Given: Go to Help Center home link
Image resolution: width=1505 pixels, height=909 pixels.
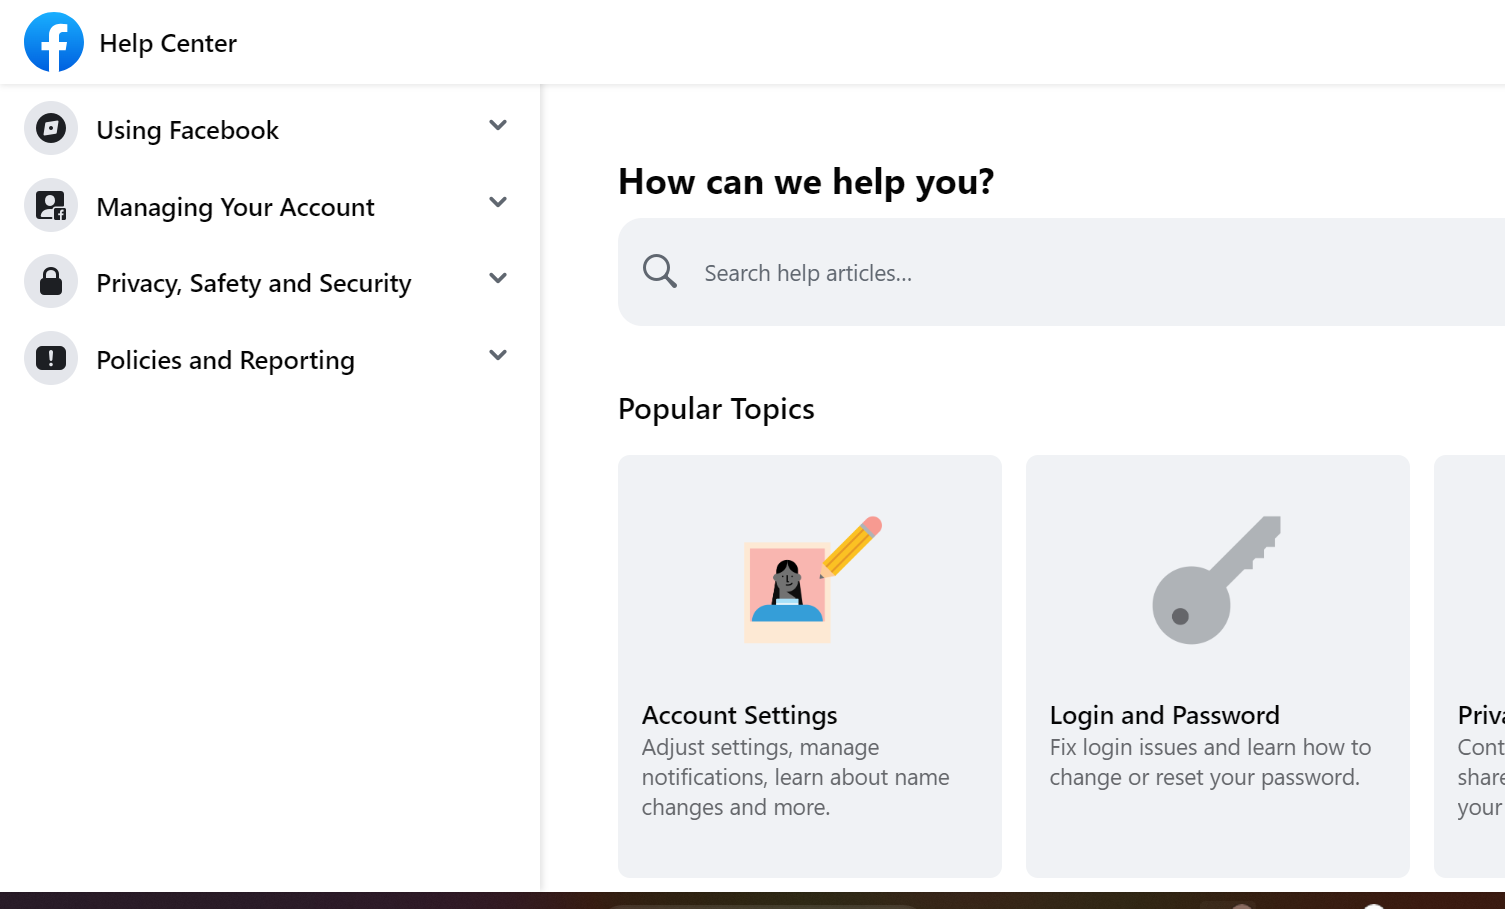Looking at the screenshot, I should click(168, 43).
